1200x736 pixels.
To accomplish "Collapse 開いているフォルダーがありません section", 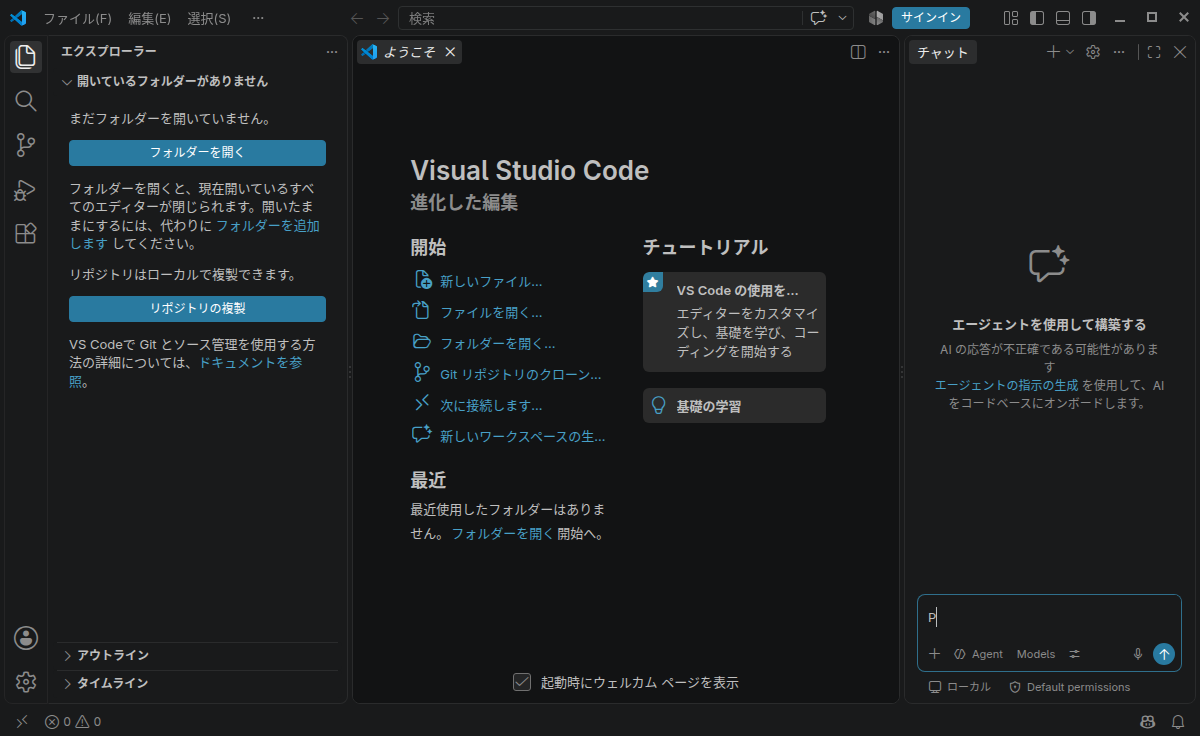I will point(197,81).
